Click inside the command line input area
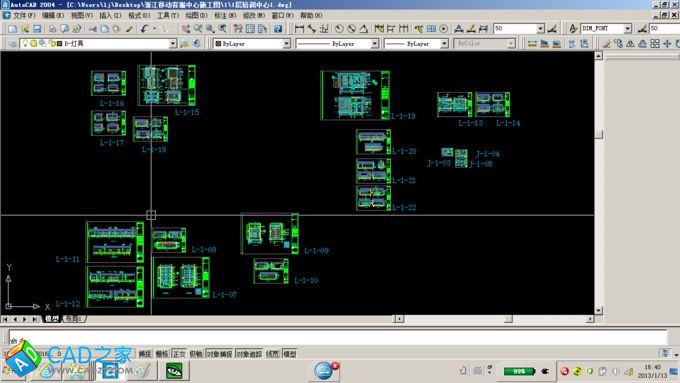The height and width of the screenshot is (383, 680). tap(338, 336)
